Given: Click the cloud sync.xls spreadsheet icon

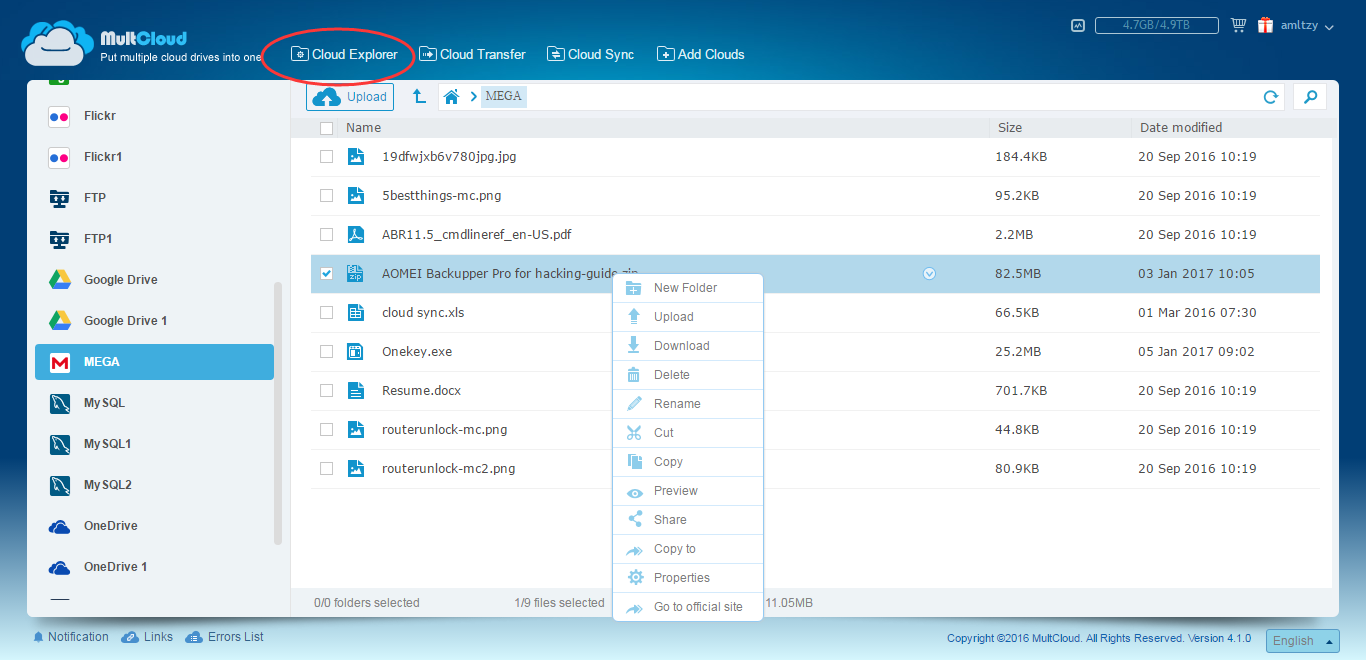Looking at the screenshot, I should (355, 313).
